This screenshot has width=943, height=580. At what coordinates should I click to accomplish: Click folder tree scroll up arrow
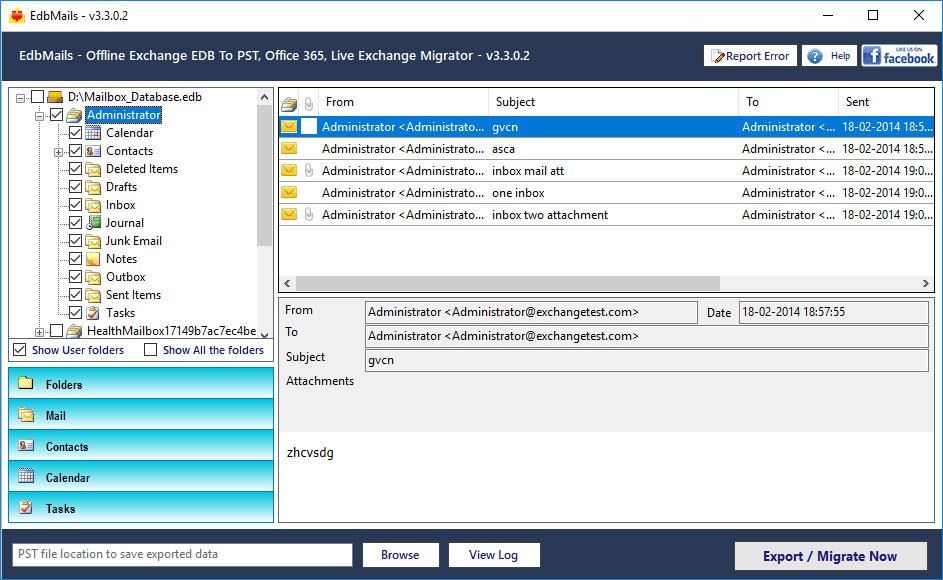[264, 97]
